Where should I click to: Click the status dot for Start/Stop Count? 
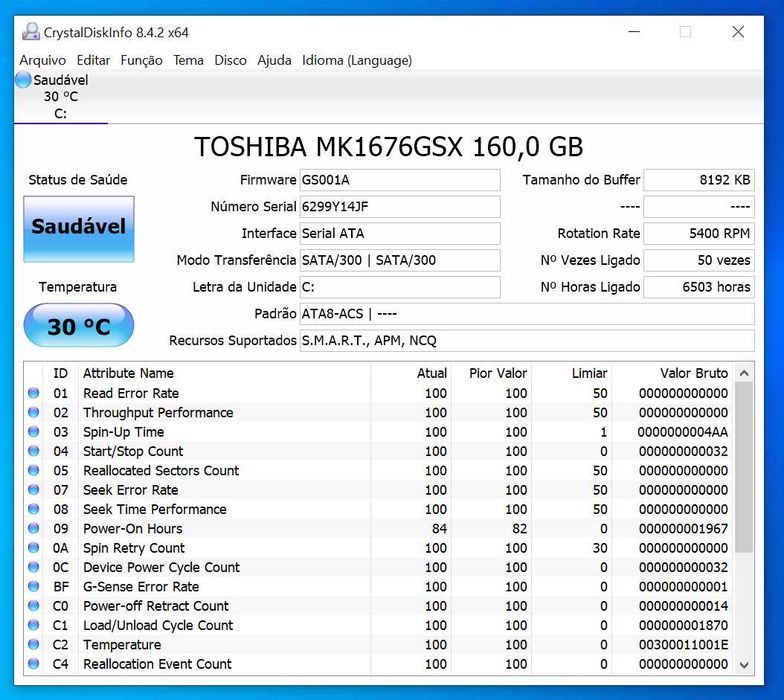[34, 451]
